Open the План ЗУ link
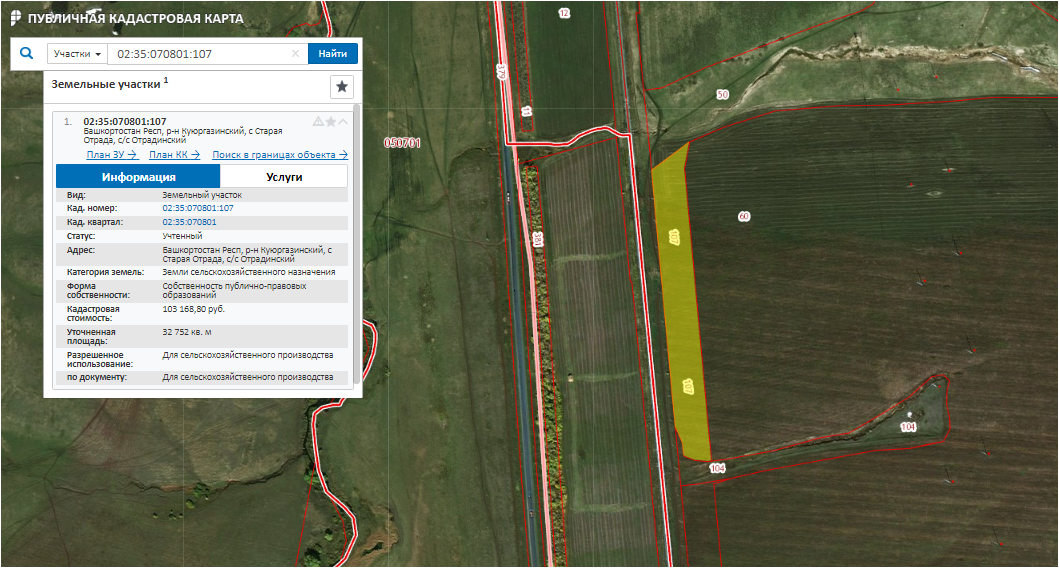The height and width of the screenshot is (568, 1059). point(111,155)
